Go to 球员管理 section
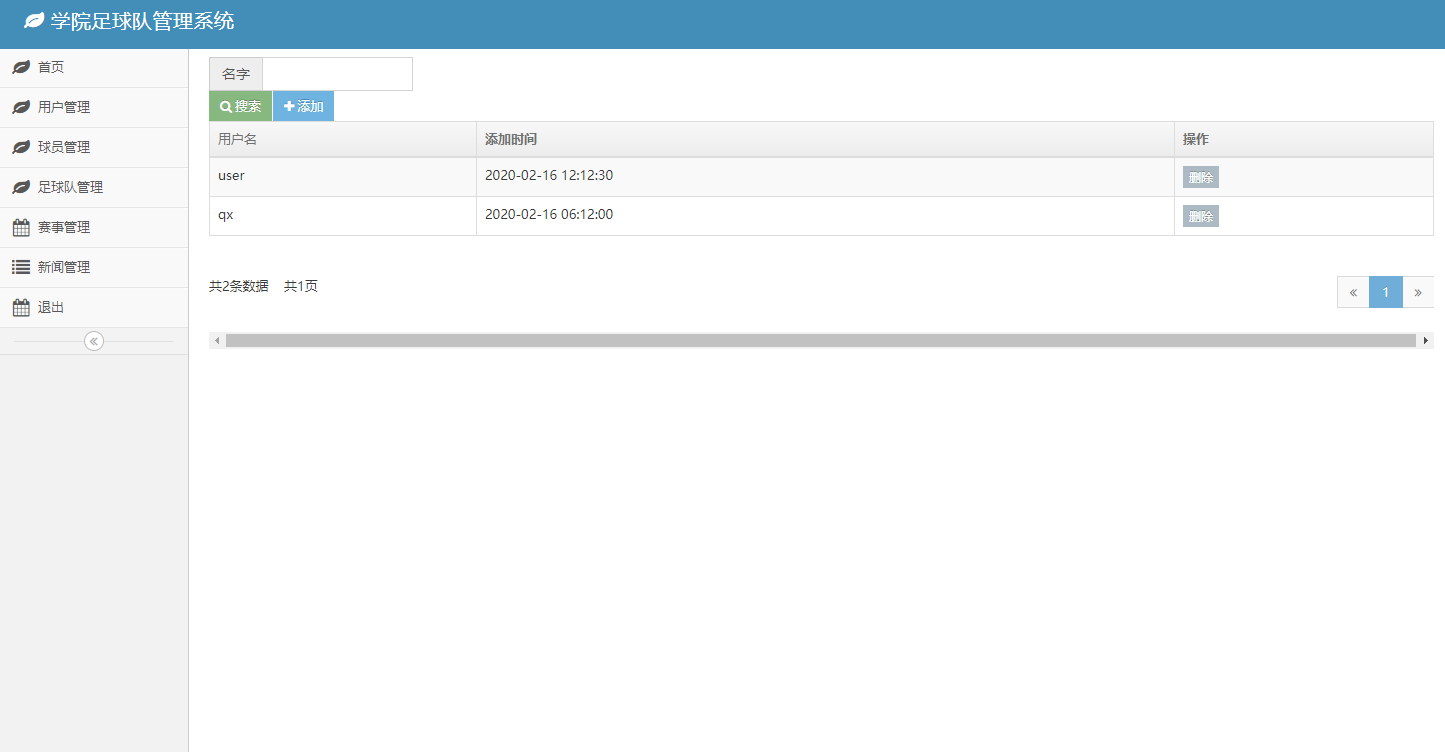Screen dimensions: 1445x752 click(94, 147)
